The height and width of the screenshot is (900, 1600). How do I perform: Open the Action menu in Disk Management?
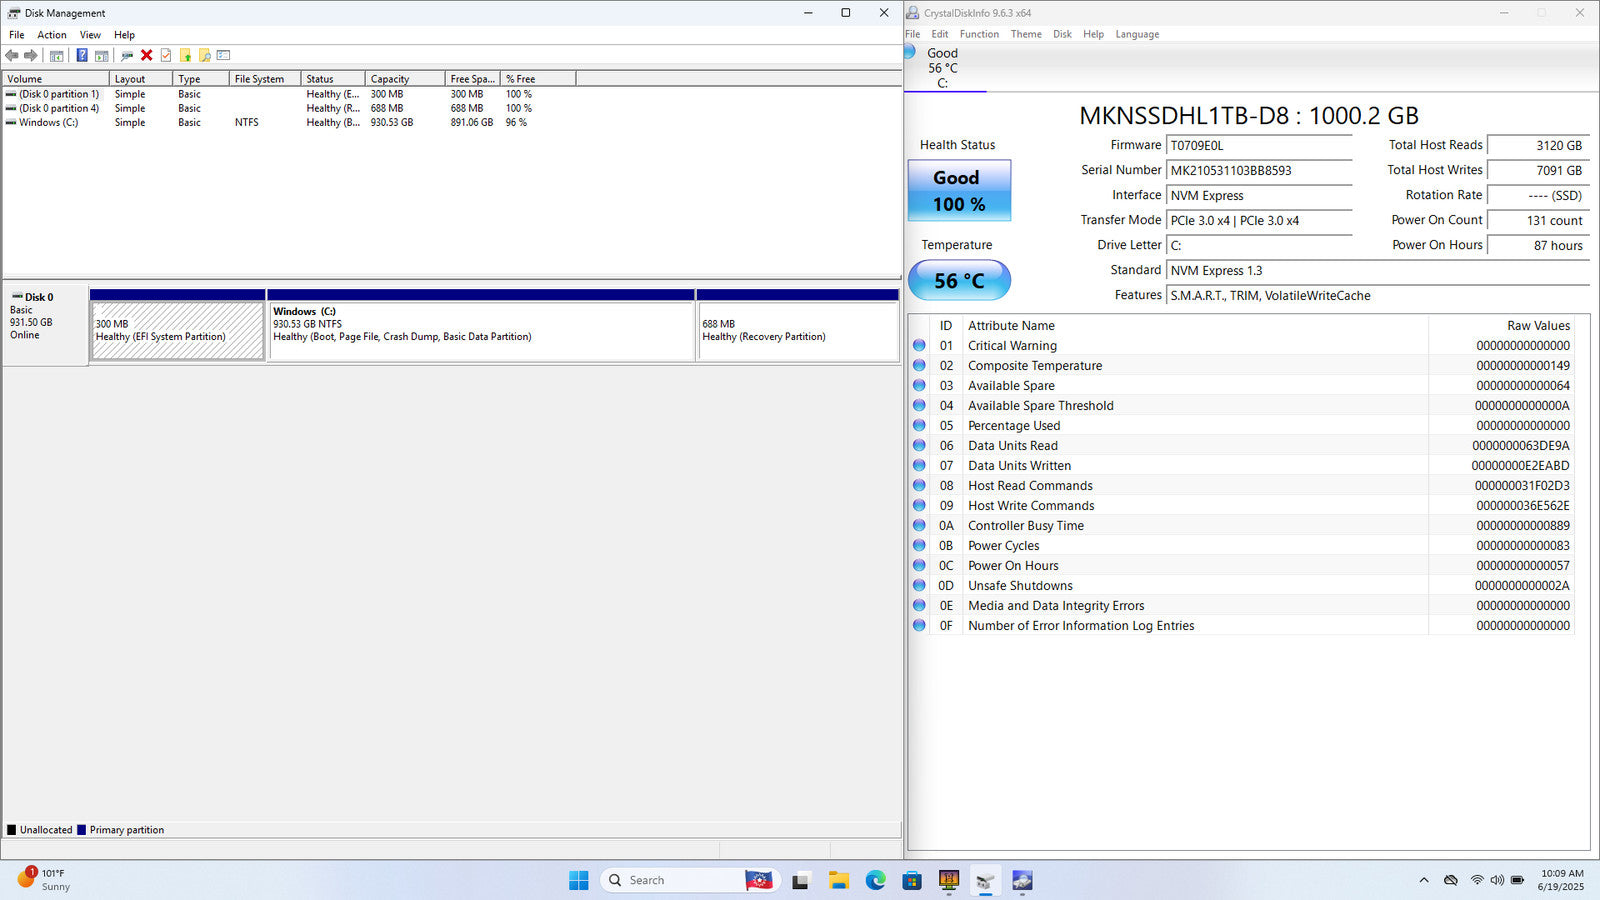[x=52, y=34]
